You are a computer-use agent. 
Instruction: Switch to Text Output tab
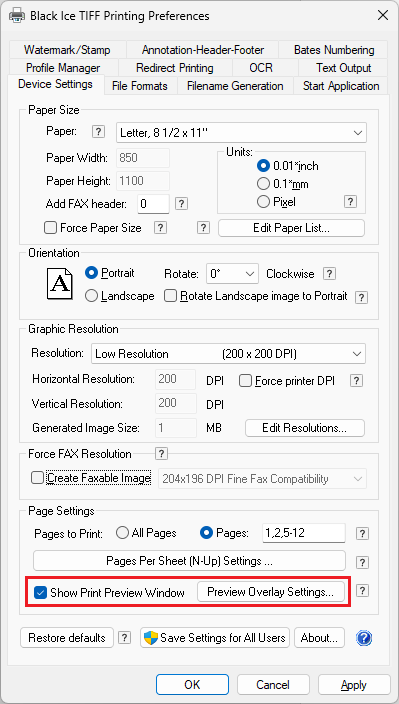point(344,68)
